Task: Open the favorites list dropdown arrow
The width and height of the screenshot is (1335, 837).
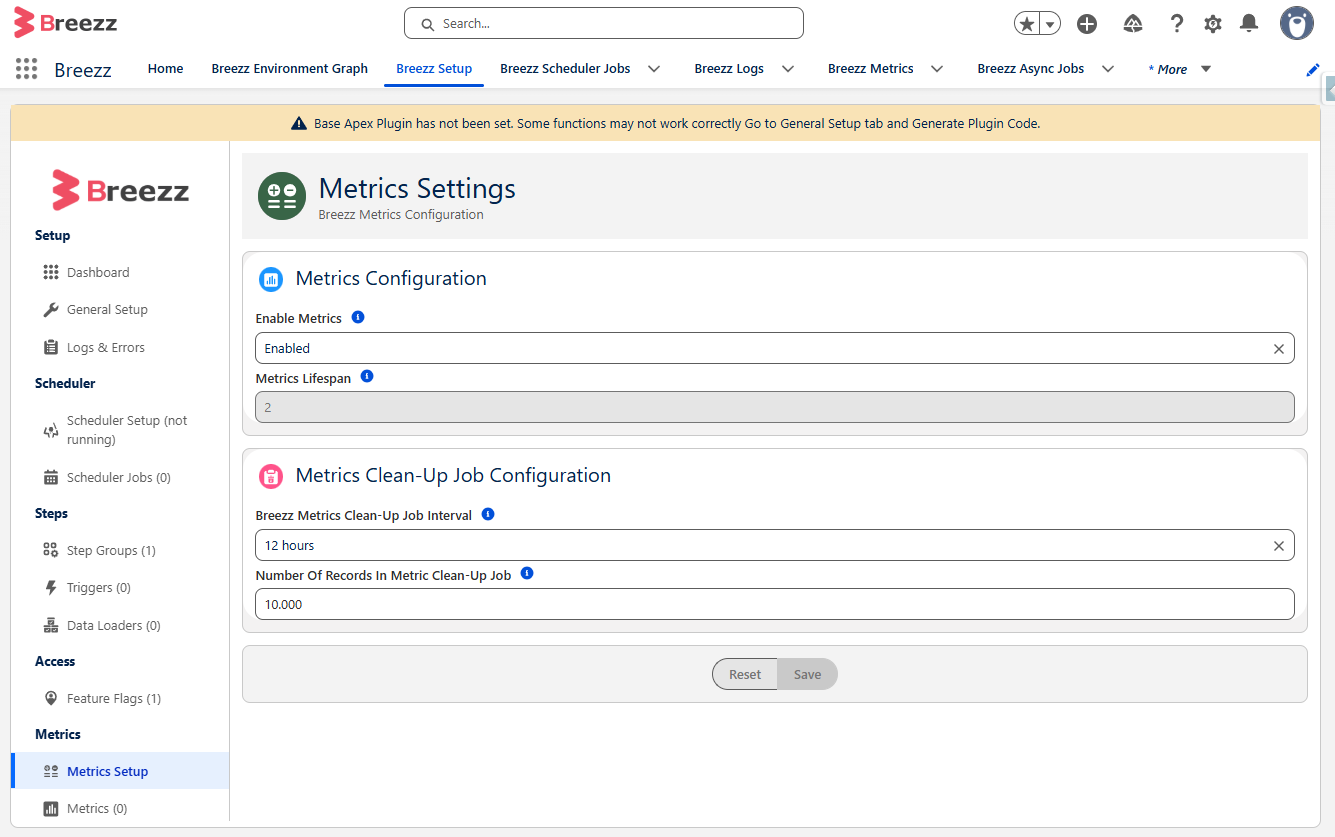Action: tap(1050, 24)
